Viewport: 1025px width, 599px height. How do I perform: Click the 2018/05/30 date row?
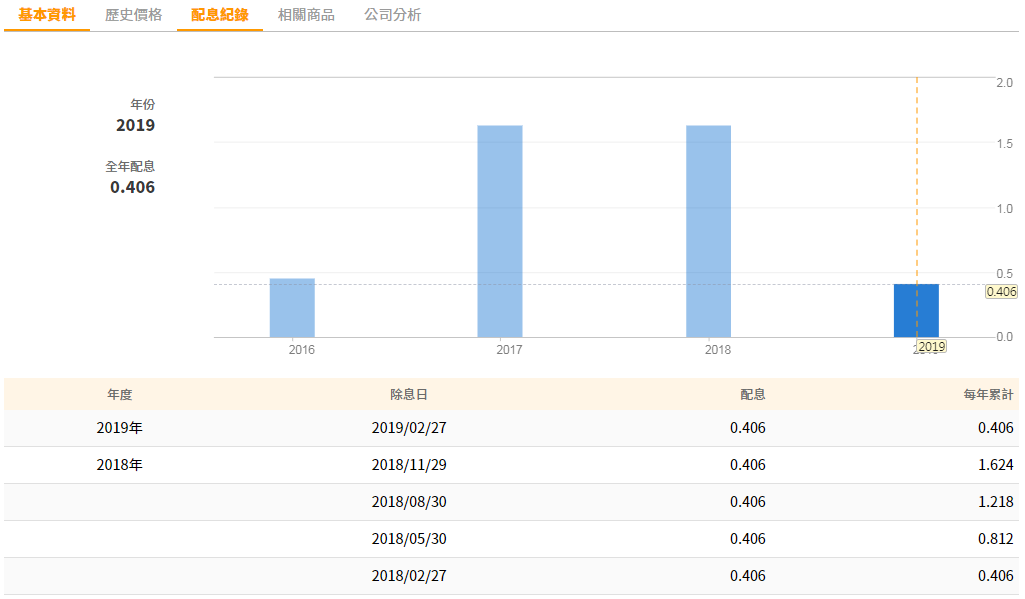(x=409, y=539)
